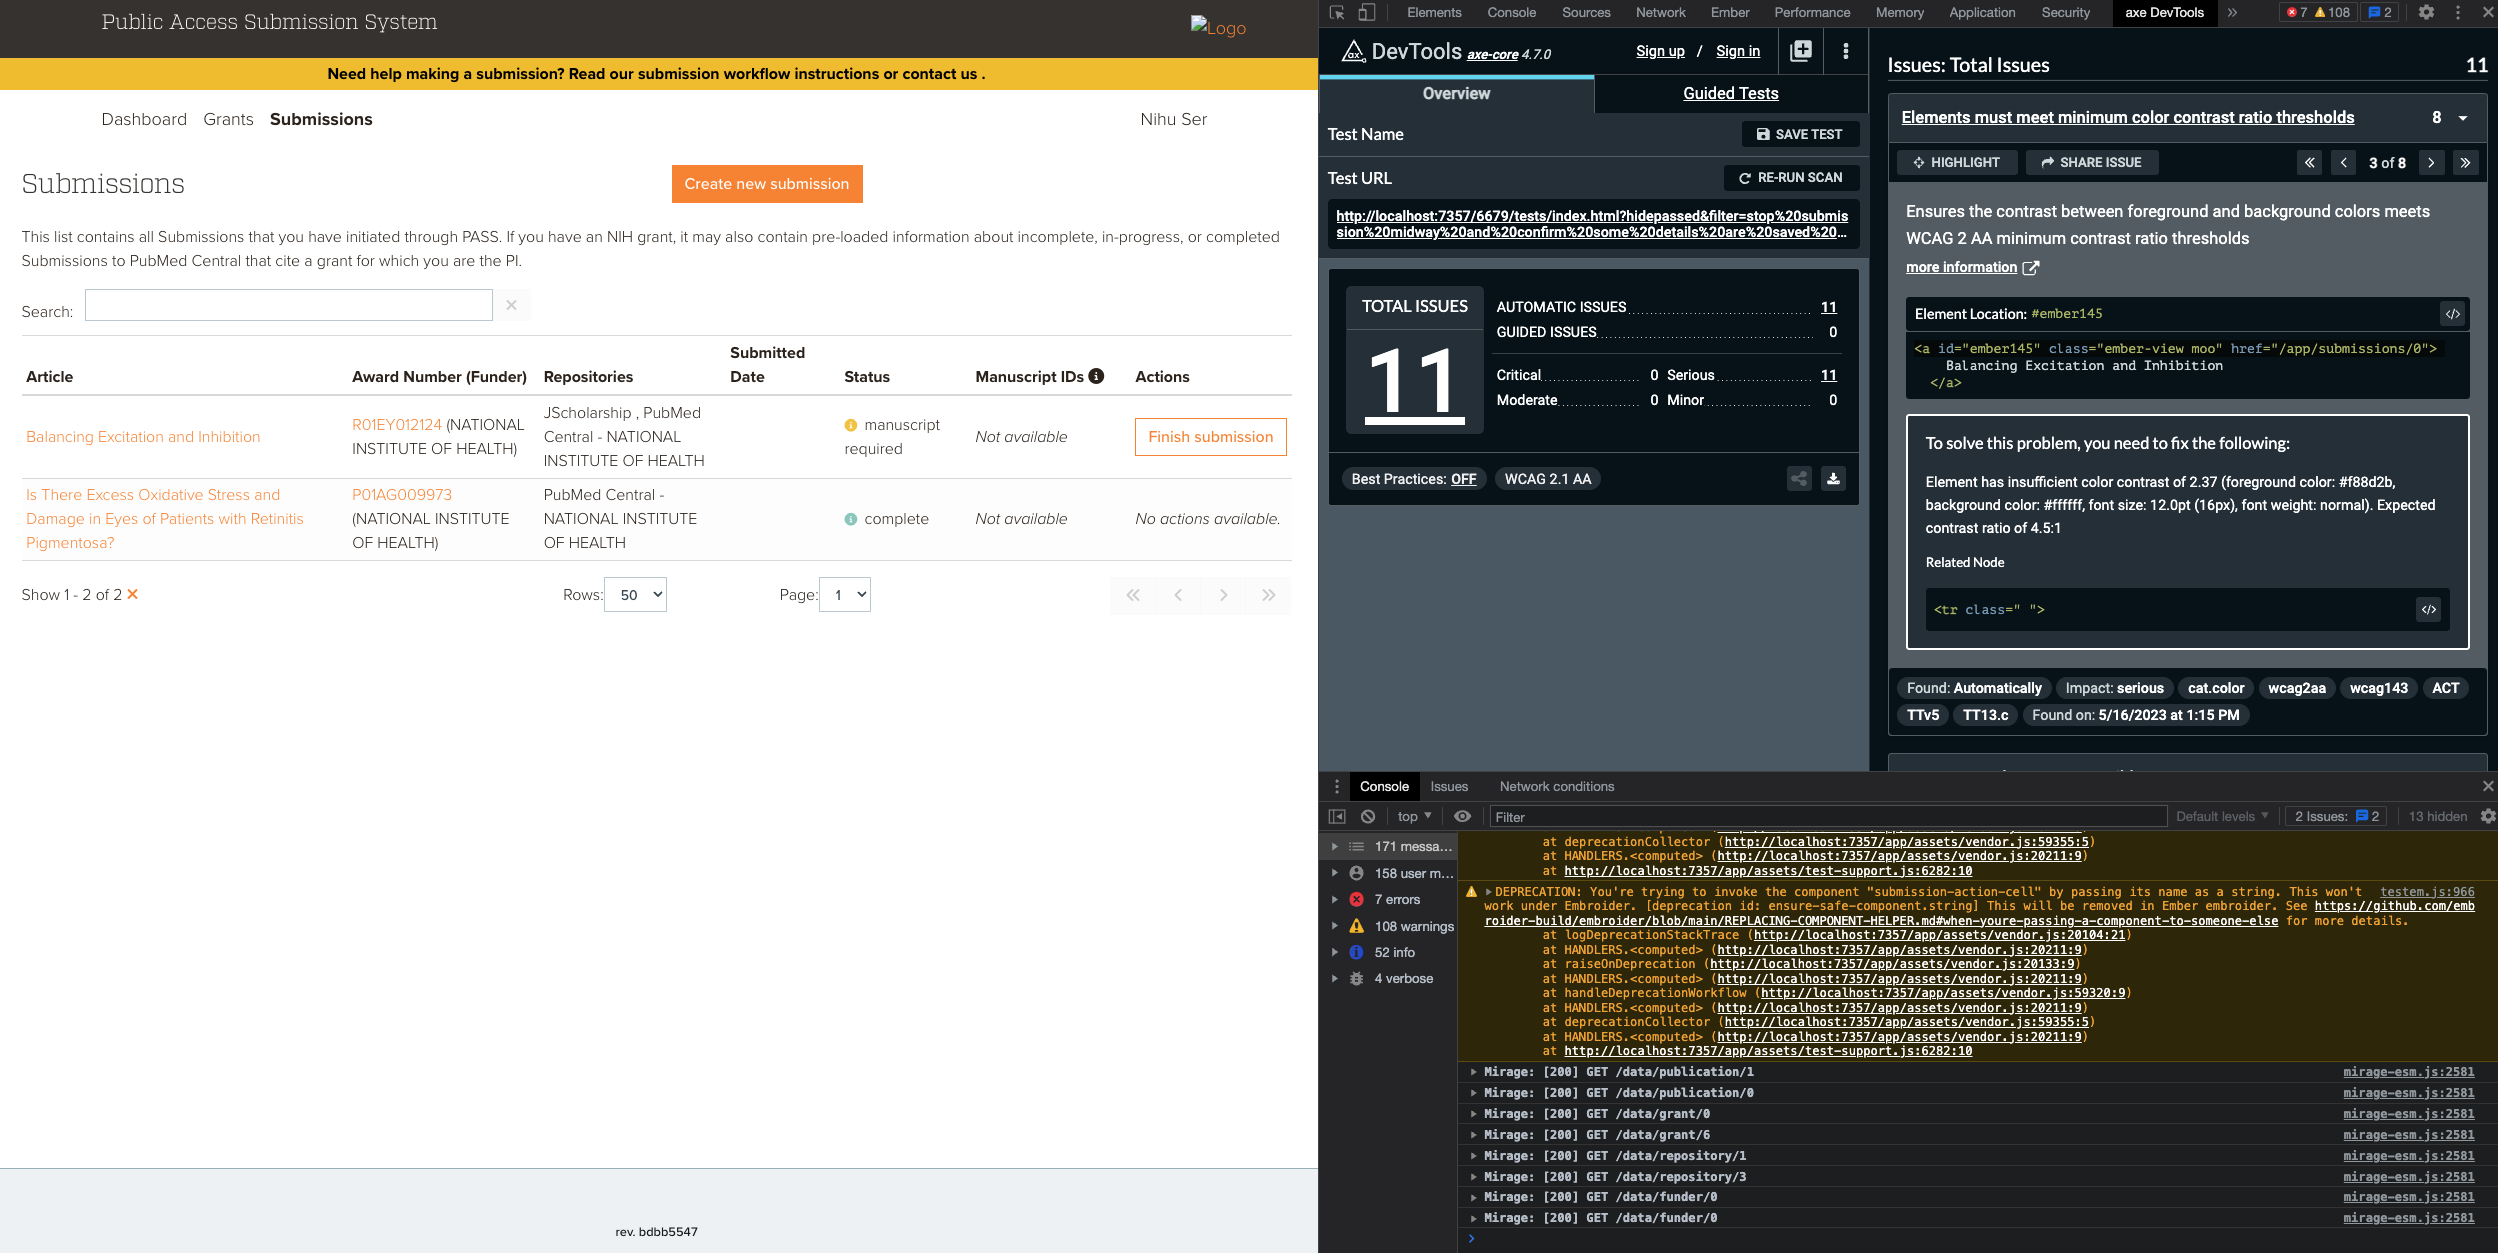Click the new test plus icon in axe DevTools

(x=1801, y=51)
